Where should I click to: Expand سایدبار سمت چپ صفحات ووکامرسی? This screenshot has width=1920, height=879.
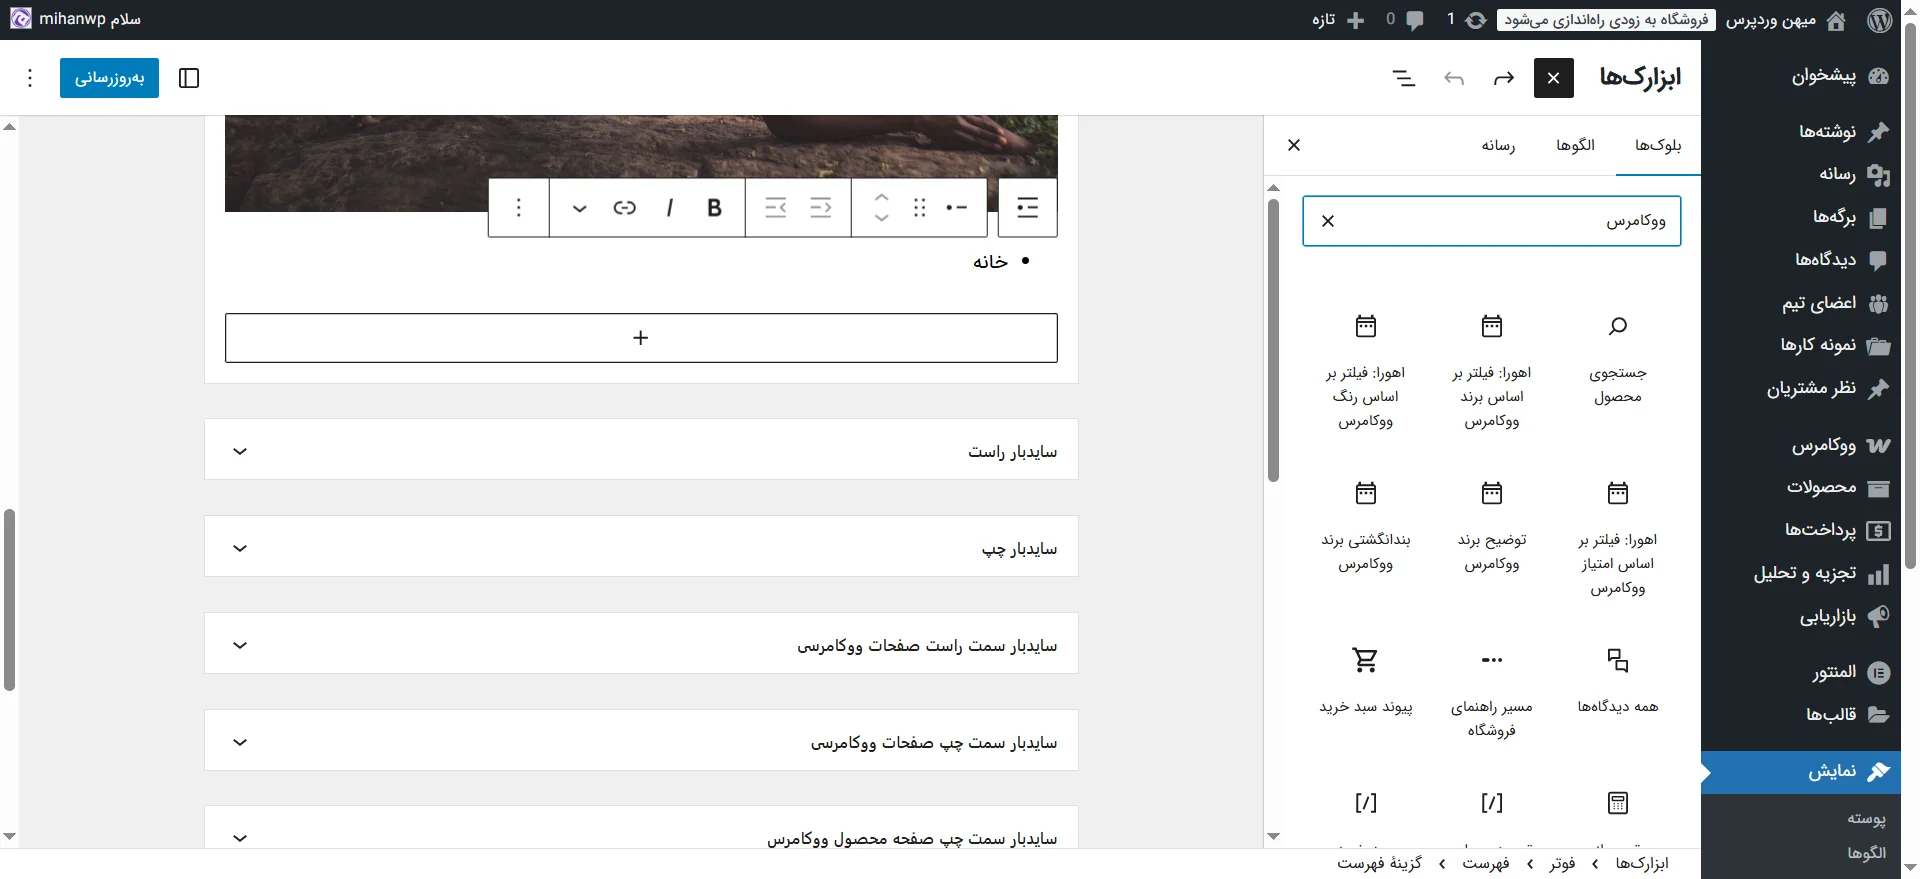[x=641, y=742]
